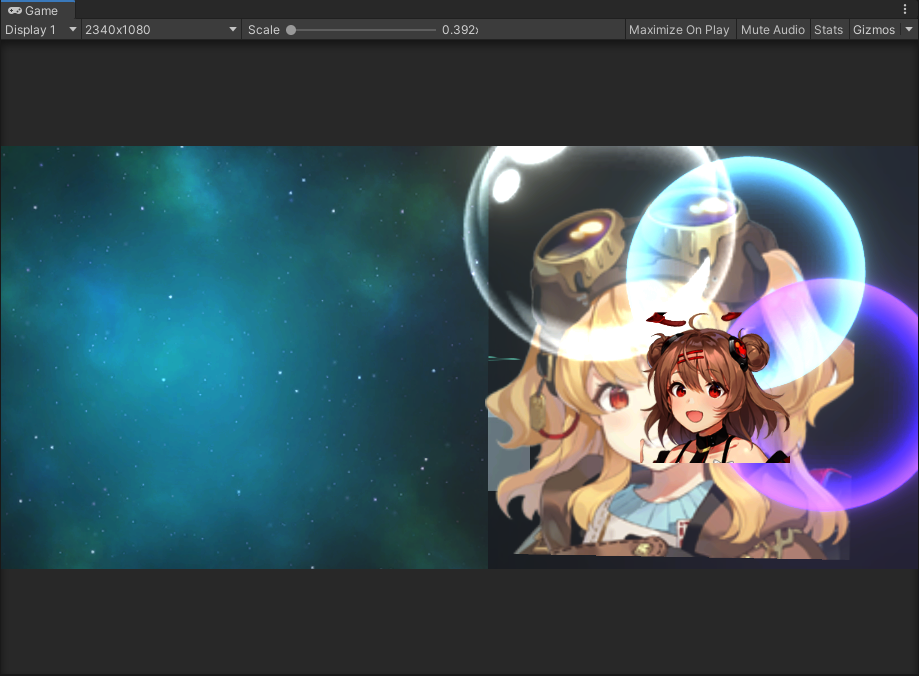Screen dimensions: 919x676
Task: Open the Game panel three-dot options menu
Action: pos(906,9)
